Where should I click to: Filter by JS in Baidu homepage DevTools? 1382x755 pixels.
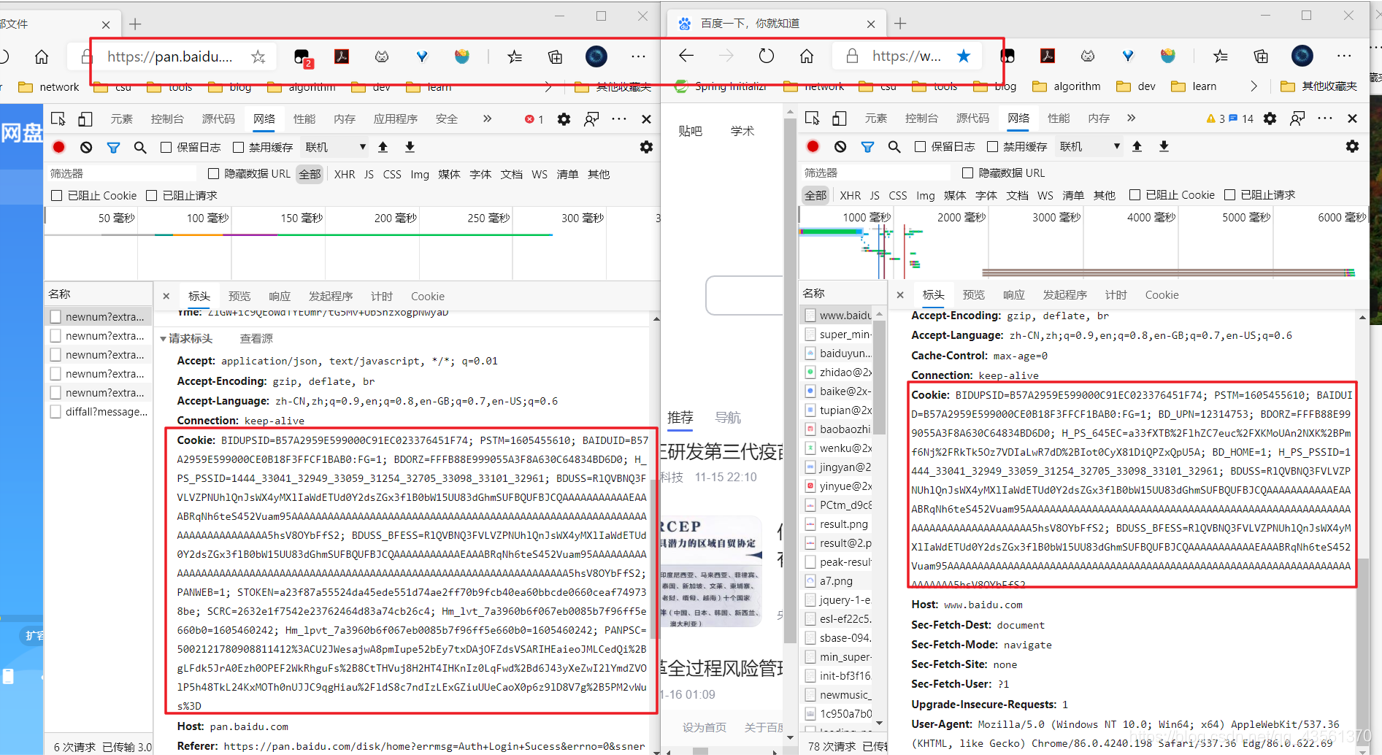click(x=874, y=195)
